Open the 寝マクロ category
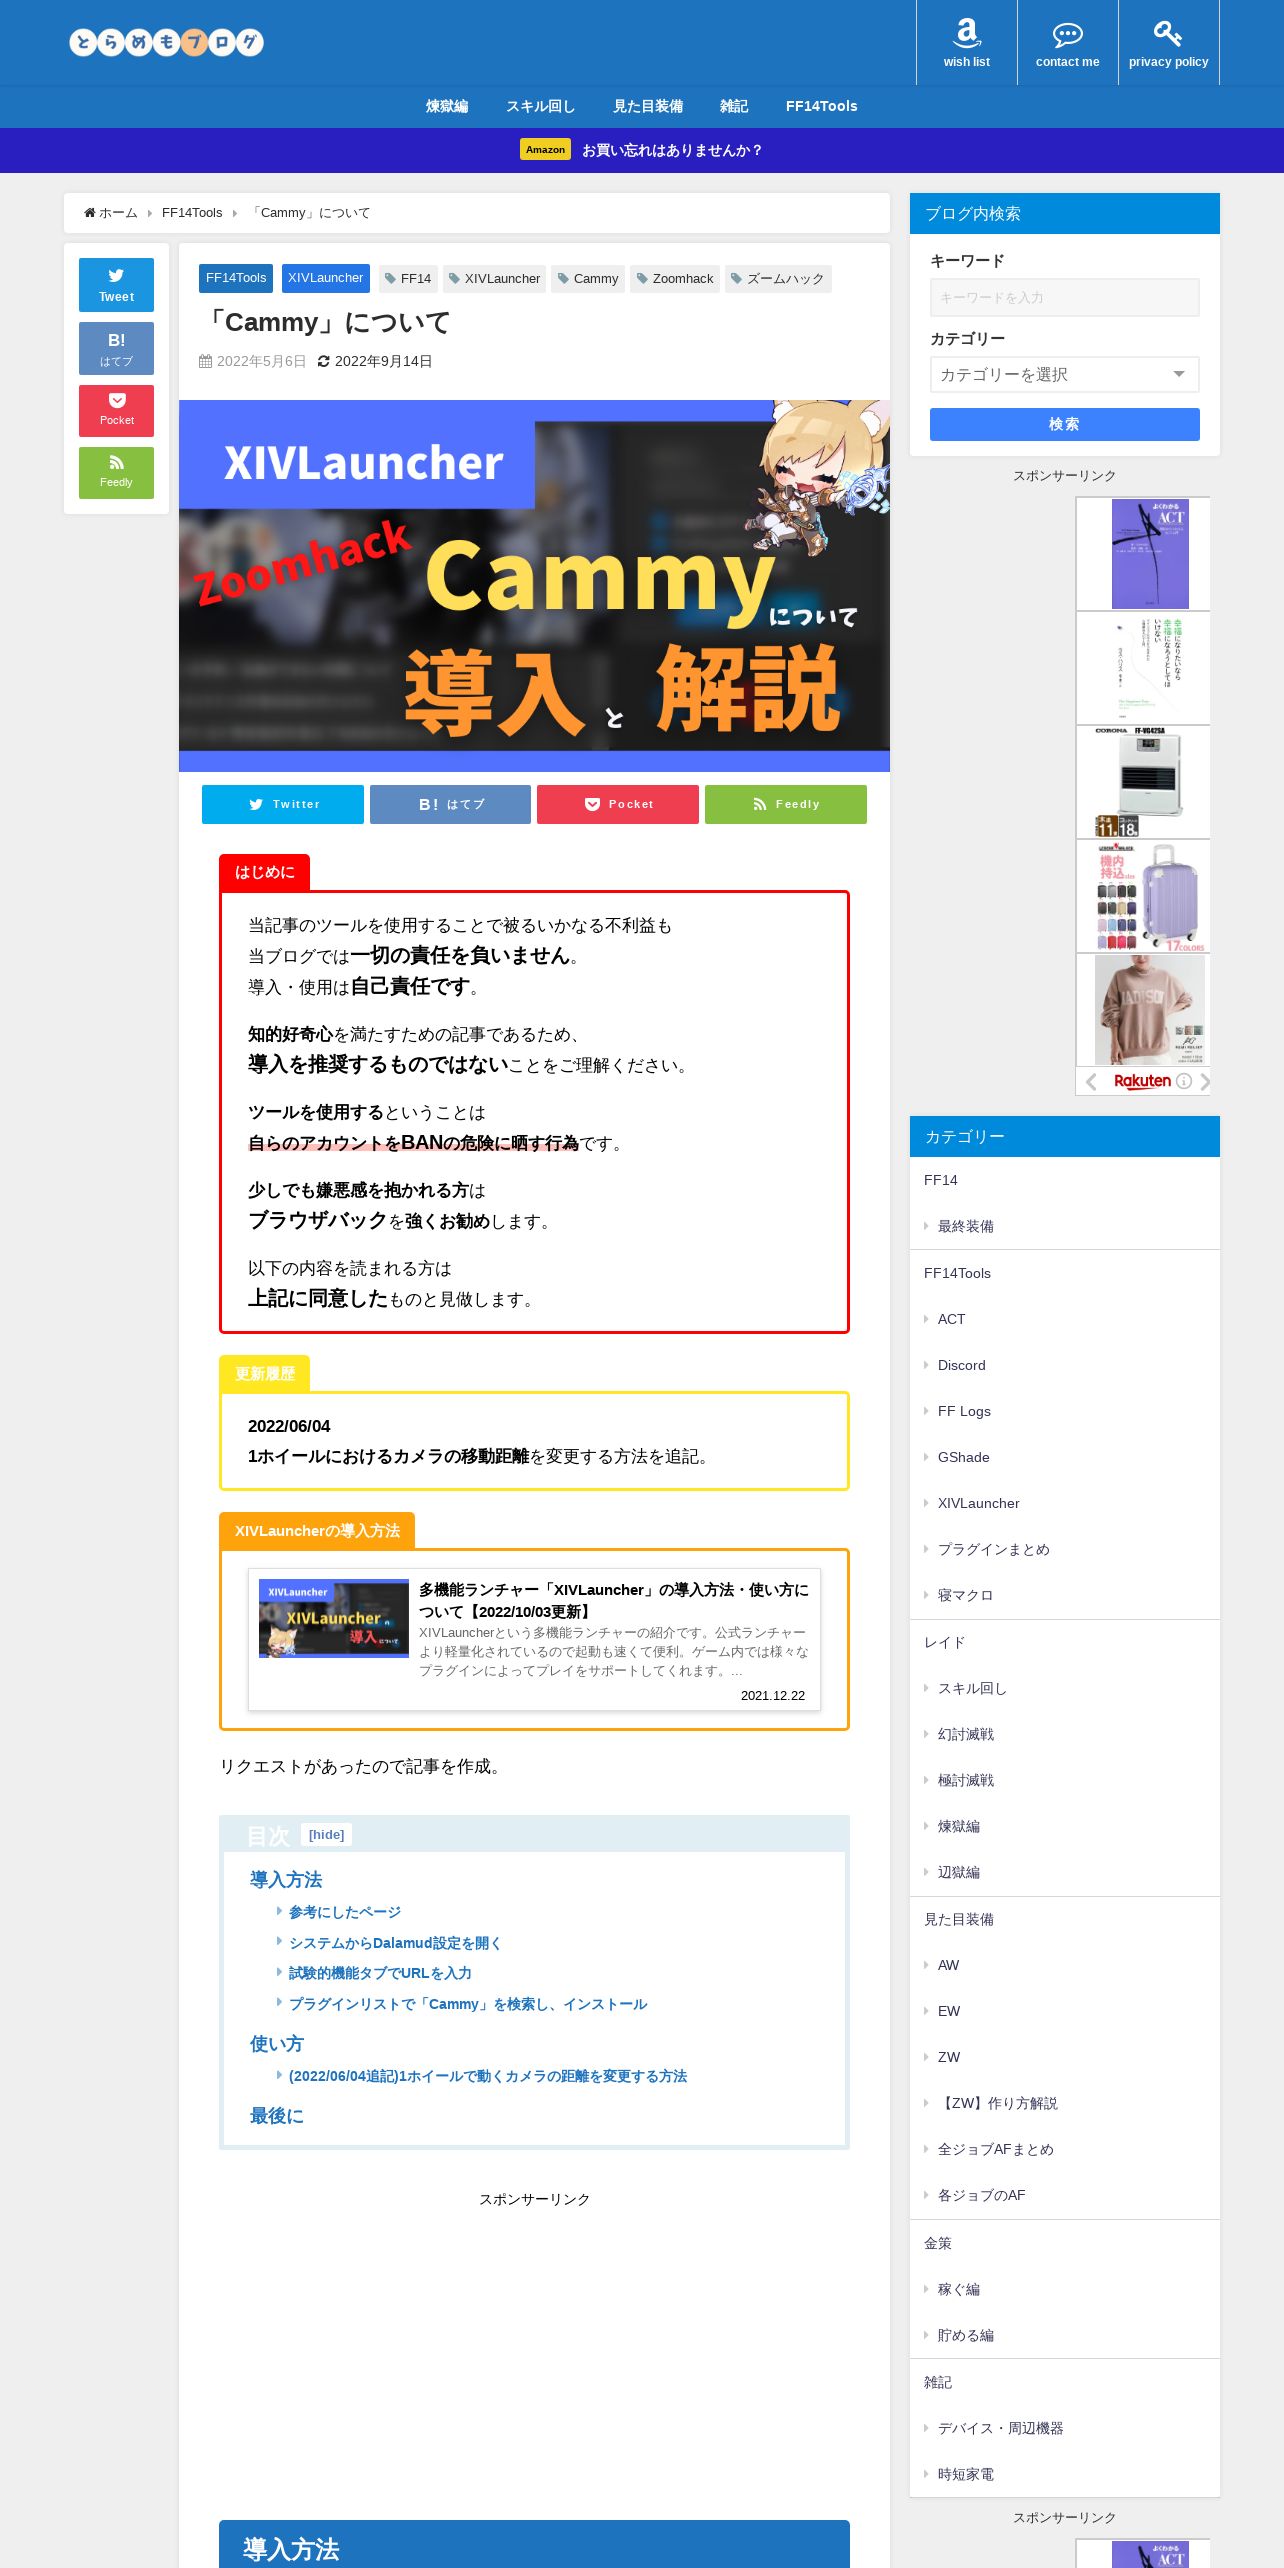 pos(965,1595)
